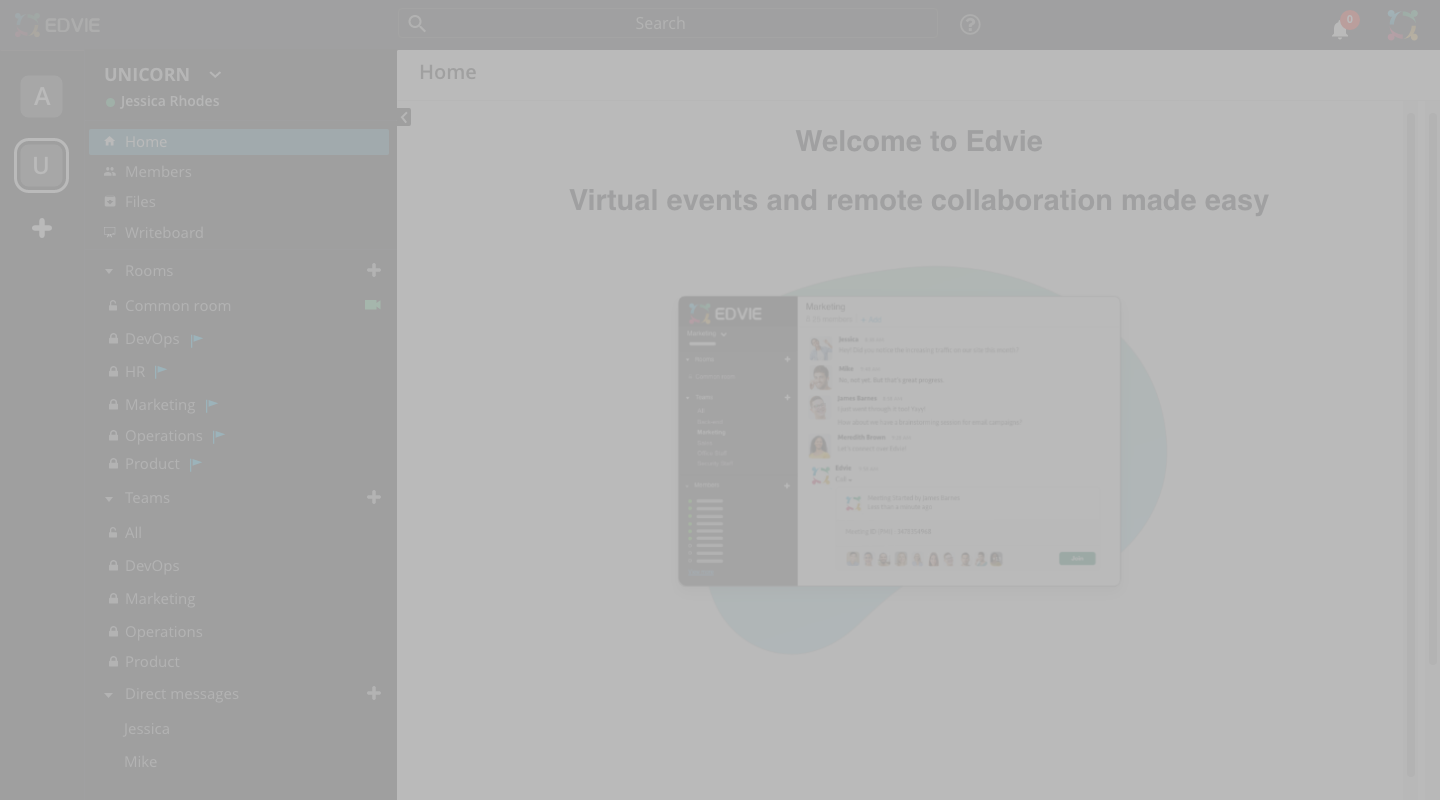The height and width of the screenshot is (800, 1440).
Task: Open the help question mark icon
Action: pos(969,24)
